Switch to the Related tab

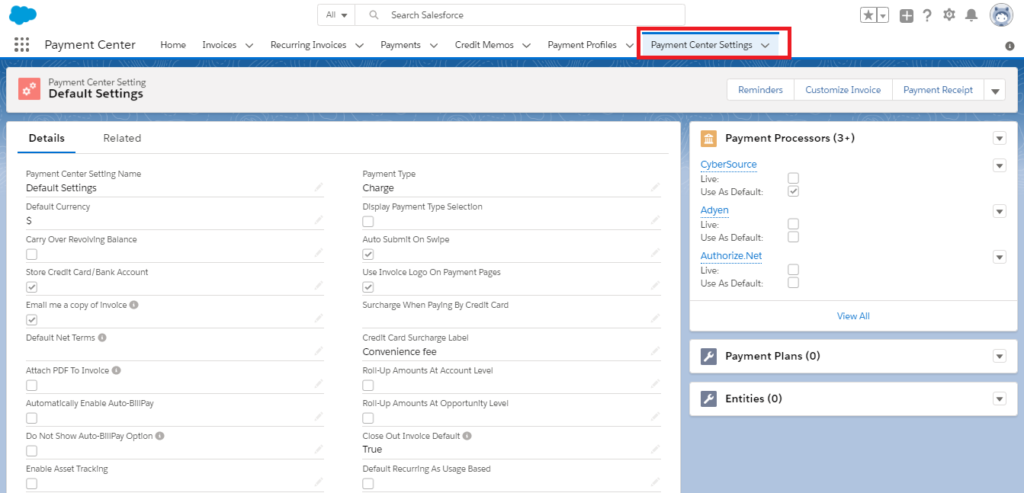(122, 138)
